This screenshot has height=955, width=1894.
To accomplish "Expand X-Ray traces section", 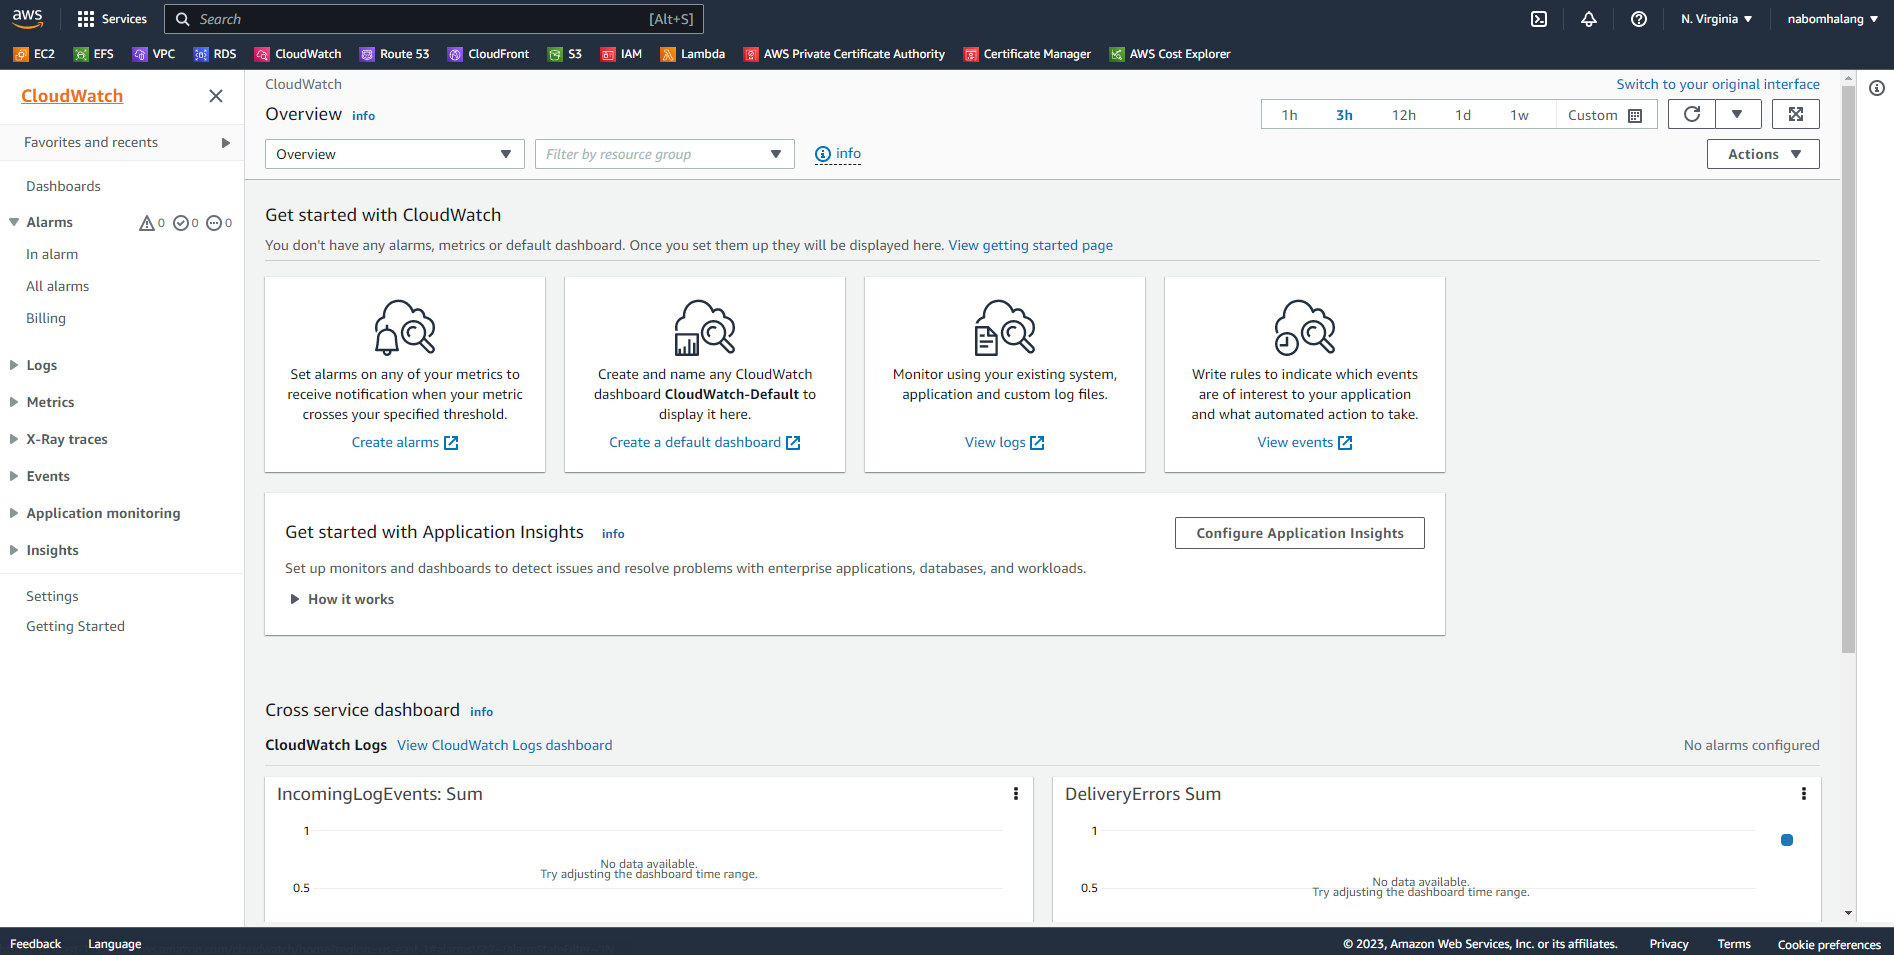I will point(14,439).
